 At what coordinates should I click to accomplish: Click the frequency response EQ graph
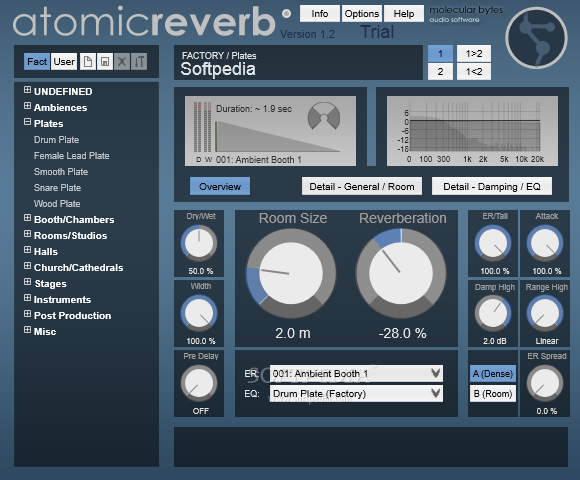coord(472,131)
